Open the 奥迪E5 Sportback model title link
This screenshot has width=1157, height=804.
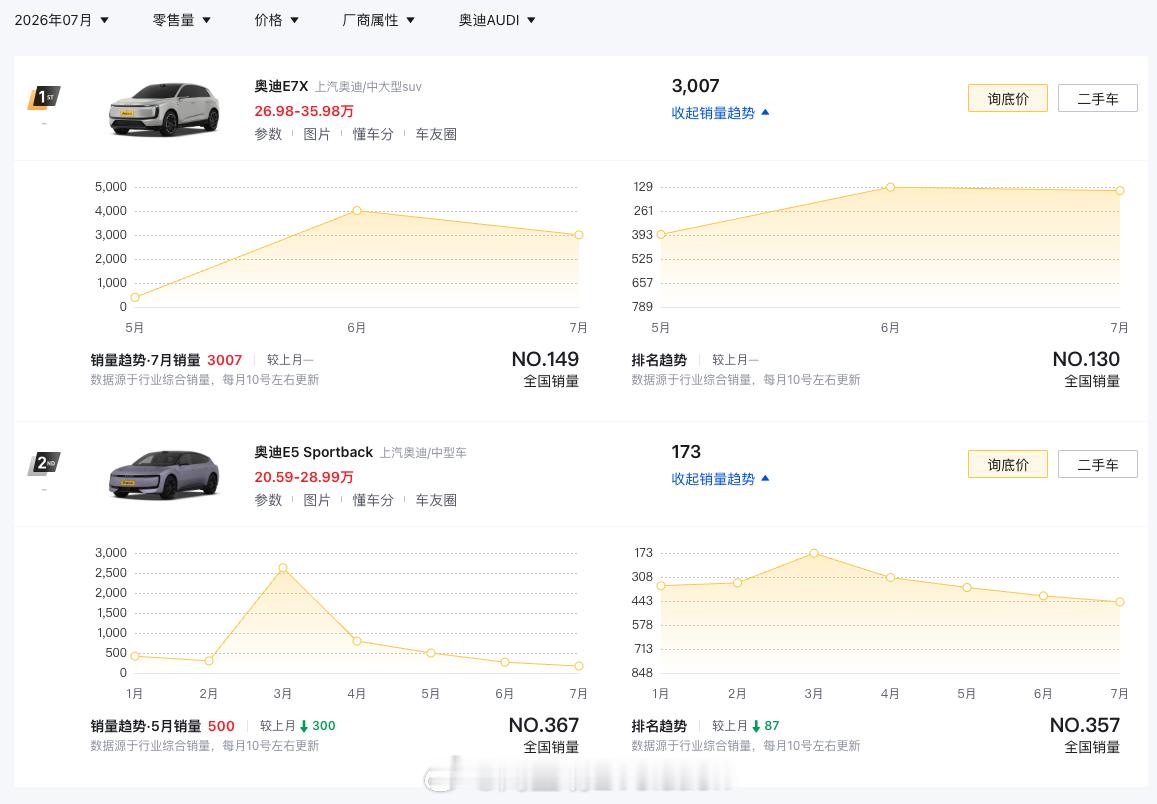[314, 452]
